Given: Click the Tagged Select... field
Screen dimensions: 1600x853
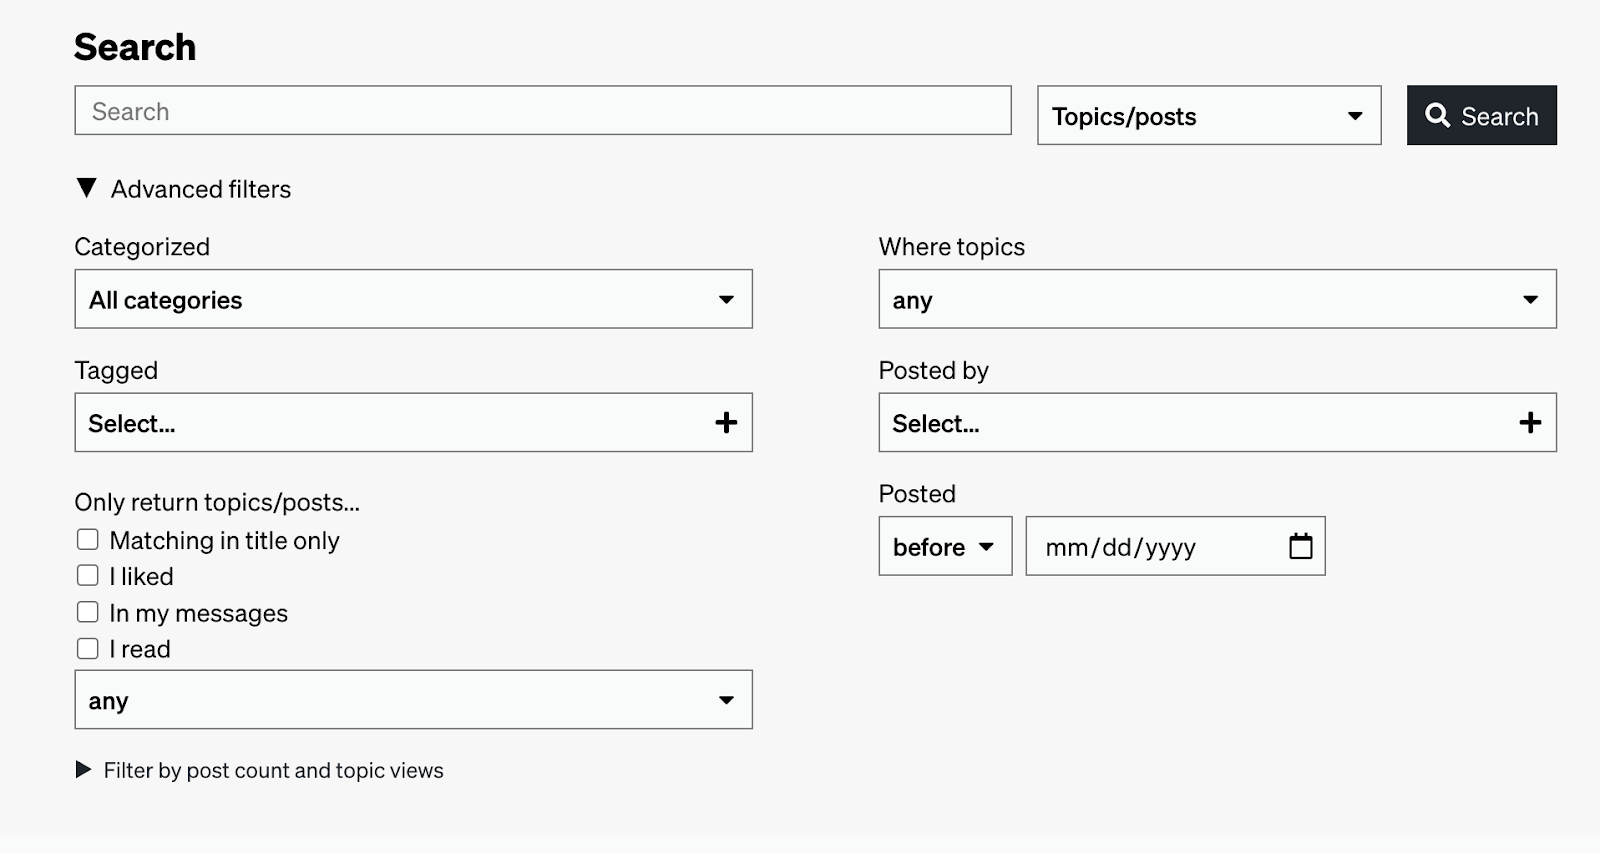Looking at the screenshot, I should 390,423.
